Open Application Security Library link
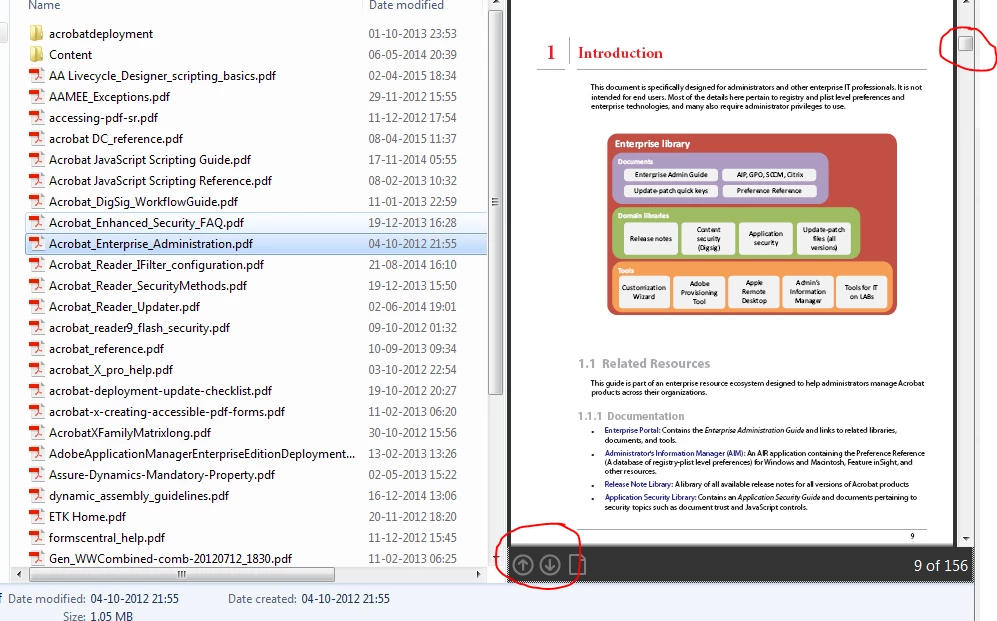Viewport: 997px width, 621px height. pyautogui.click(x=650, y=498)
